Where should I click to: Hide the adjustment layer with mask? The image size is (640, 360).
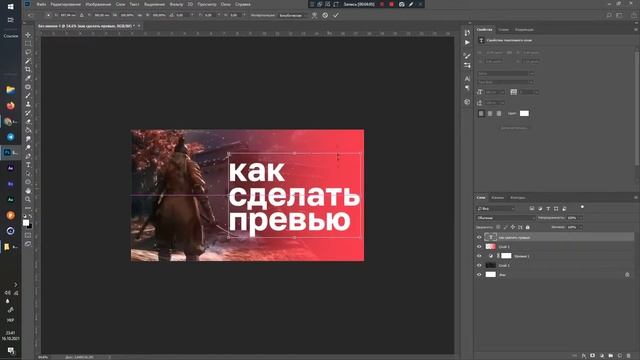pos(479,256)
